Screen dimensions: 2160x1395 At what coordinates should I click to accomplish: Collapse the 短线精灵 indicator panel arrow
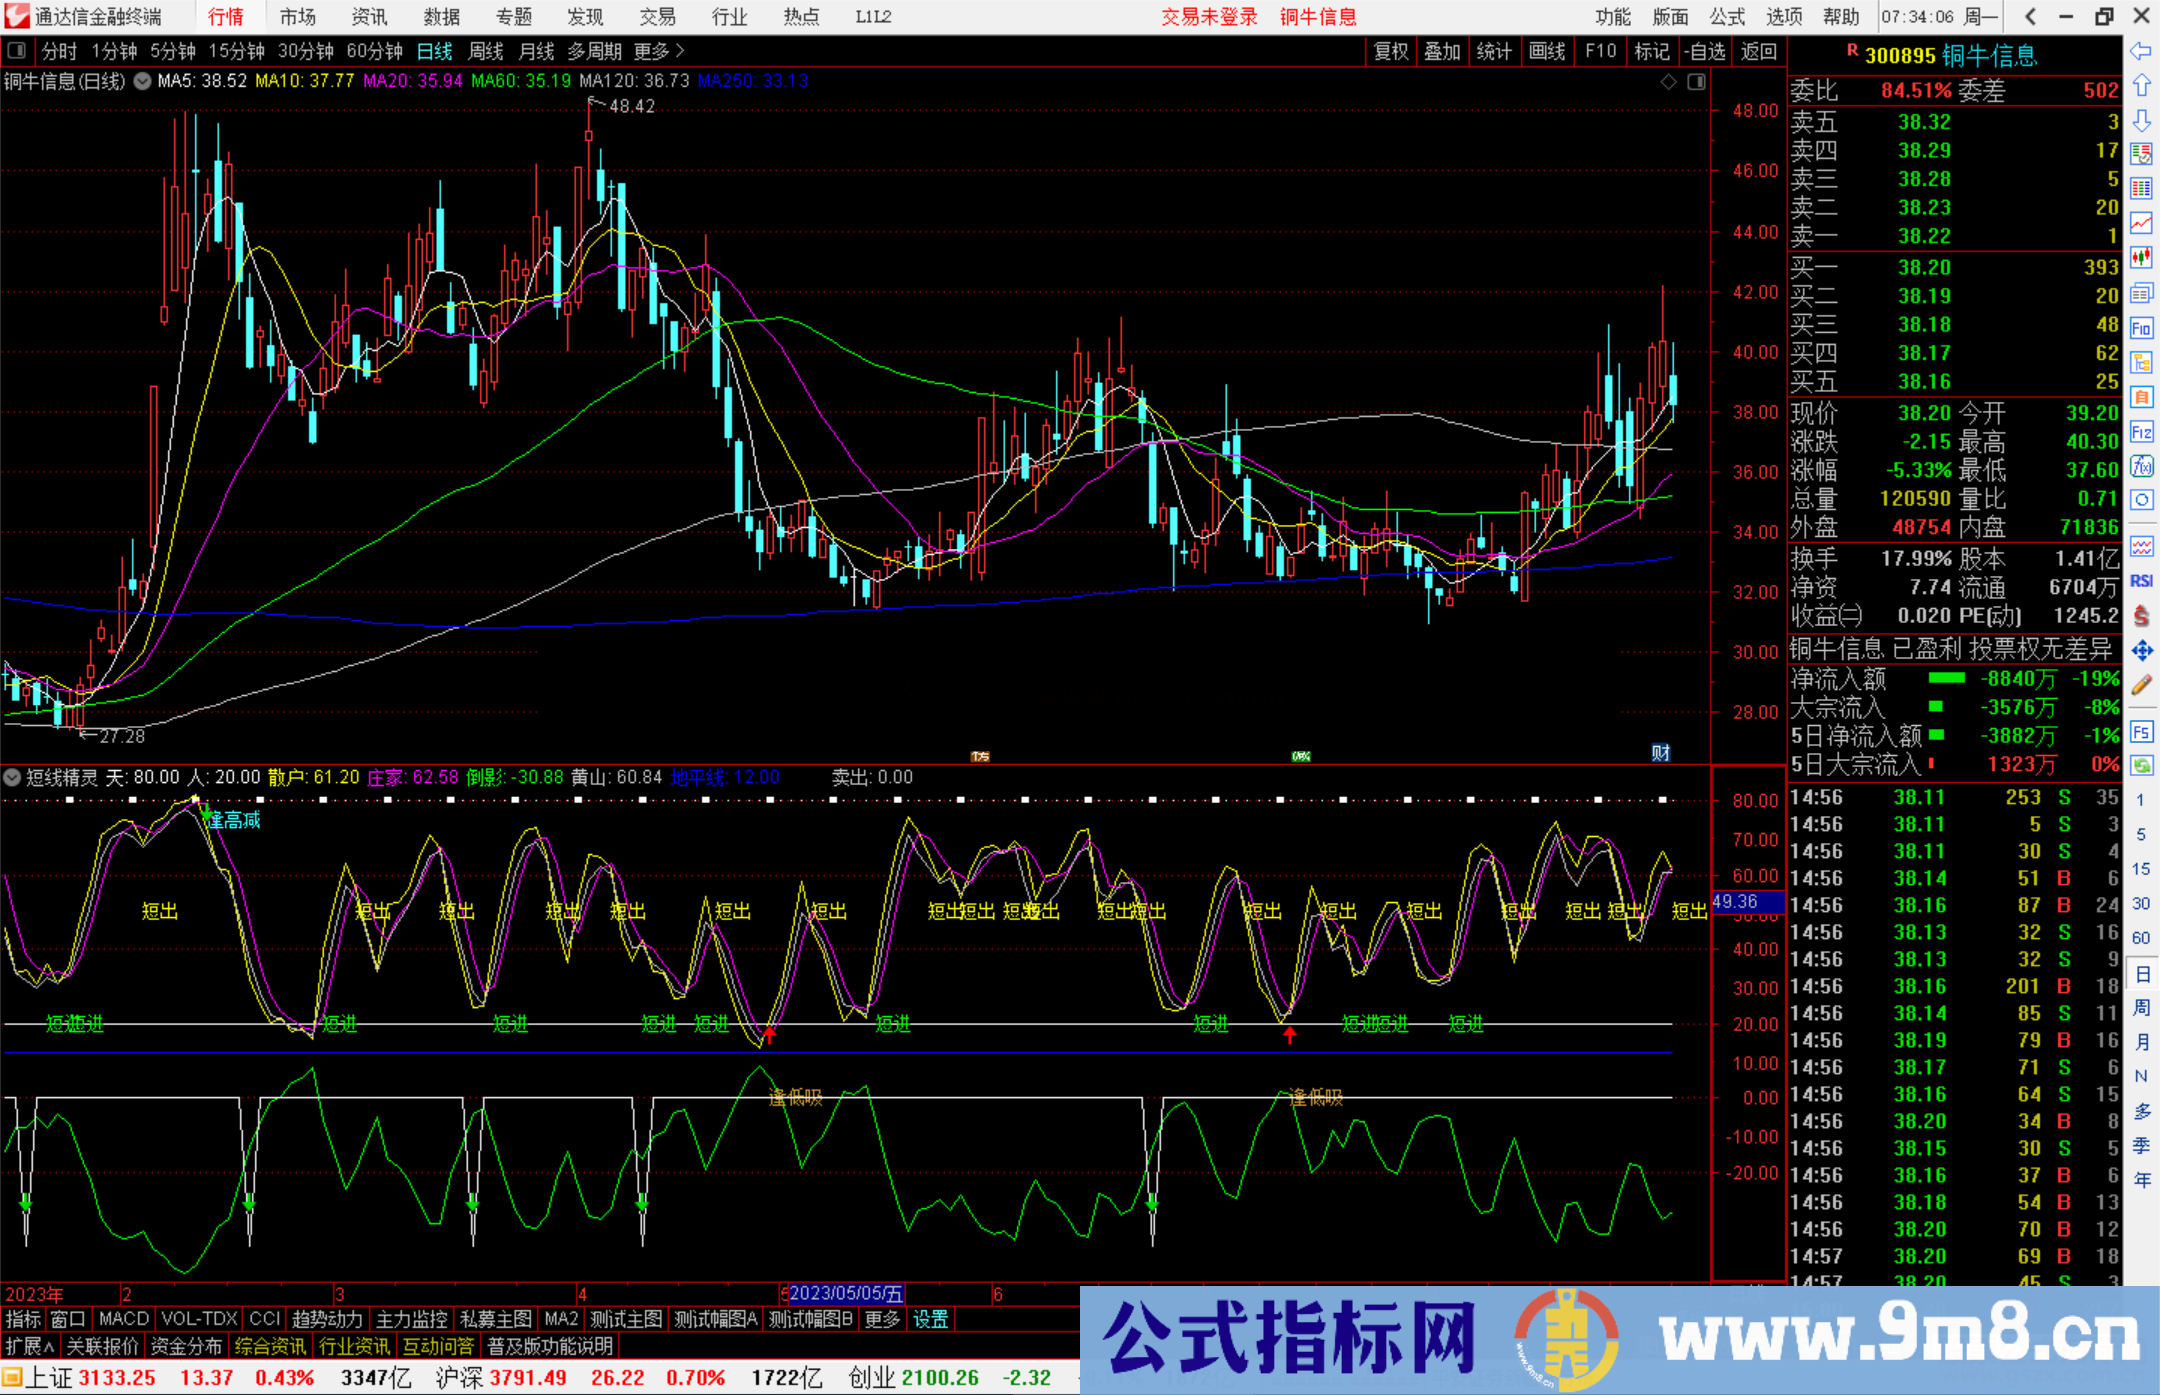[x=12, y=777]
